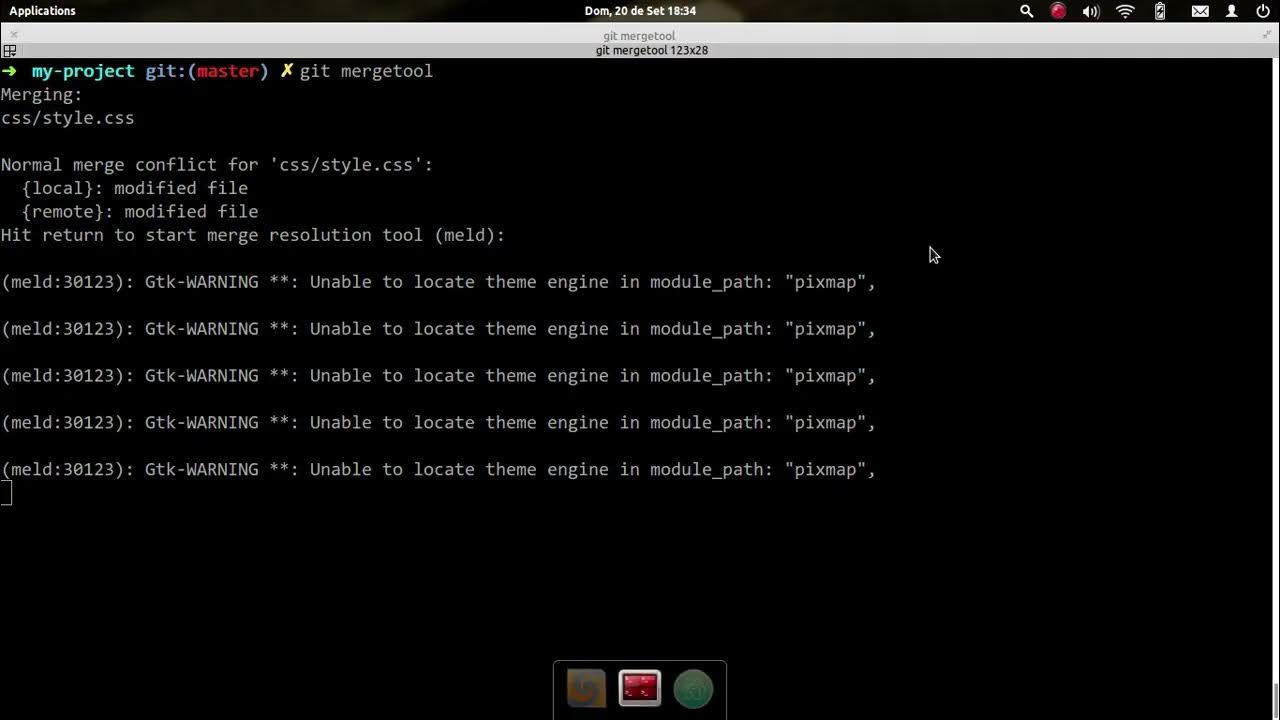The width and height of the screenshot is (1280, 720).
Task: Open the user account indicator
Action: point(1232,11)
